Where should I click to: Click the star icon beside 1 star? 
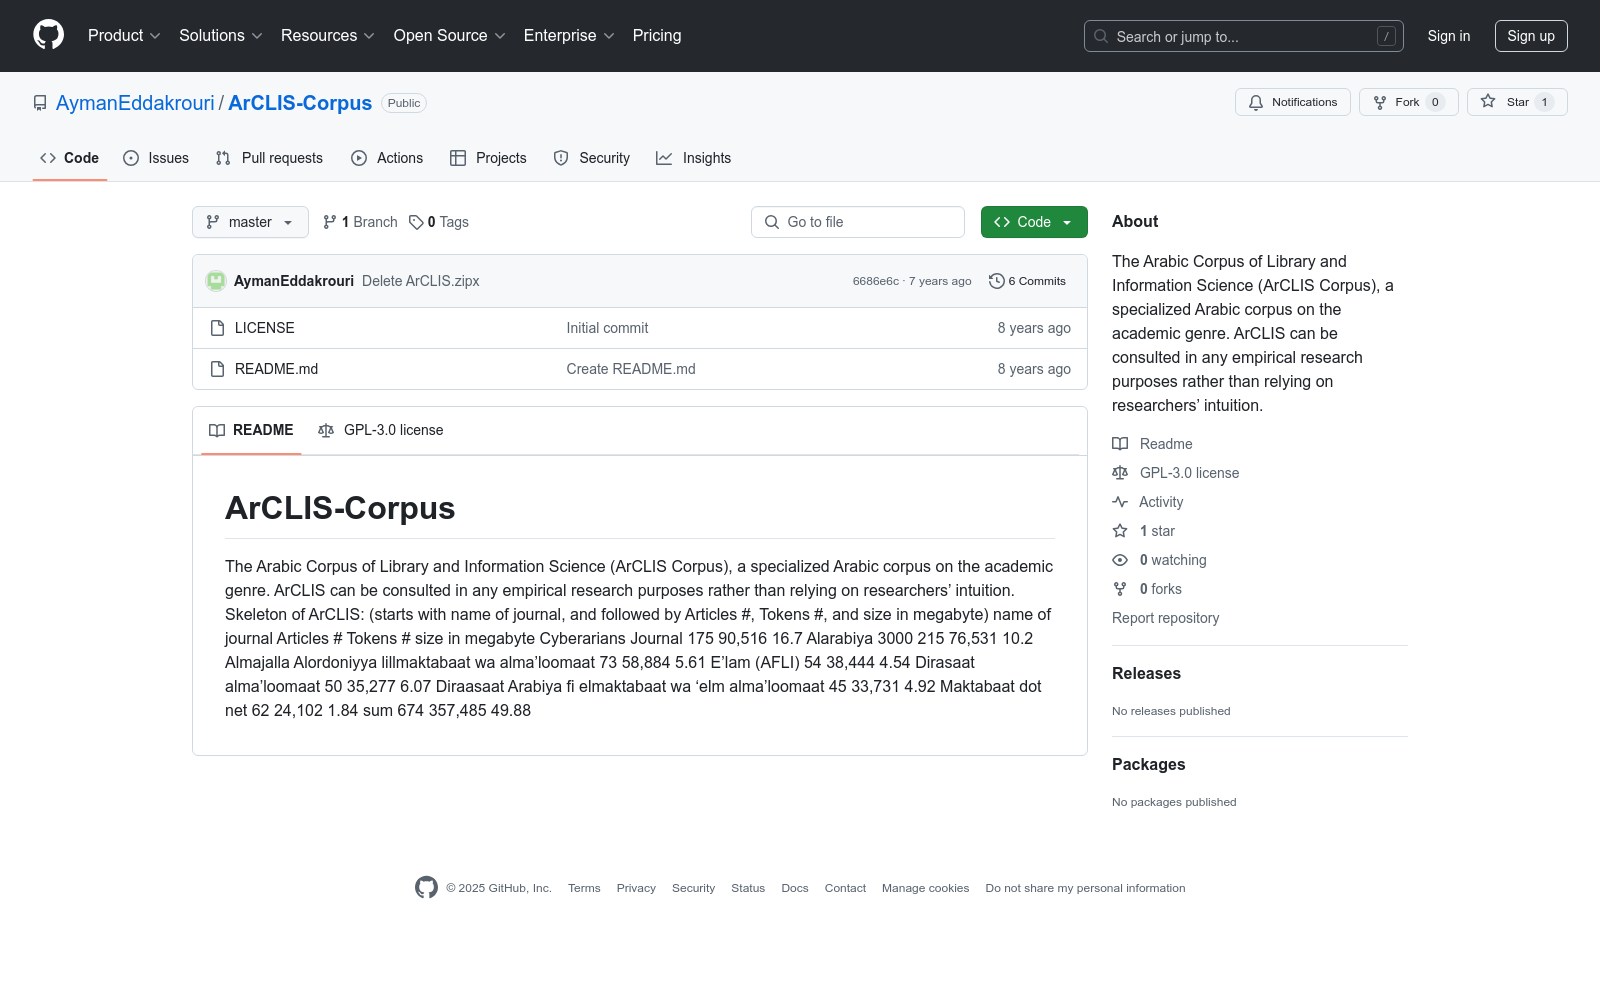pos(1120,531)
